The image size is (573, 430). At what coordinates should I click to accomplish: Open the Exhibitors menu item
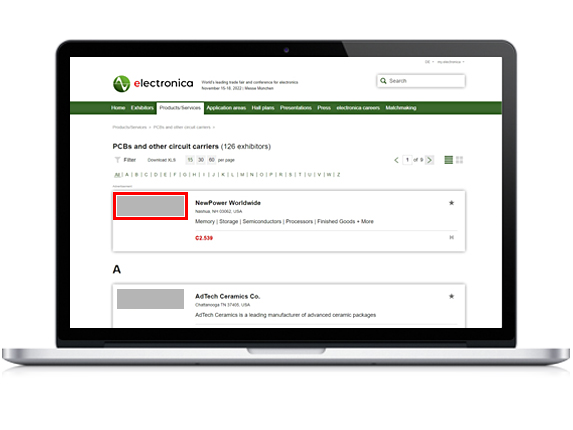coord(142,108)
